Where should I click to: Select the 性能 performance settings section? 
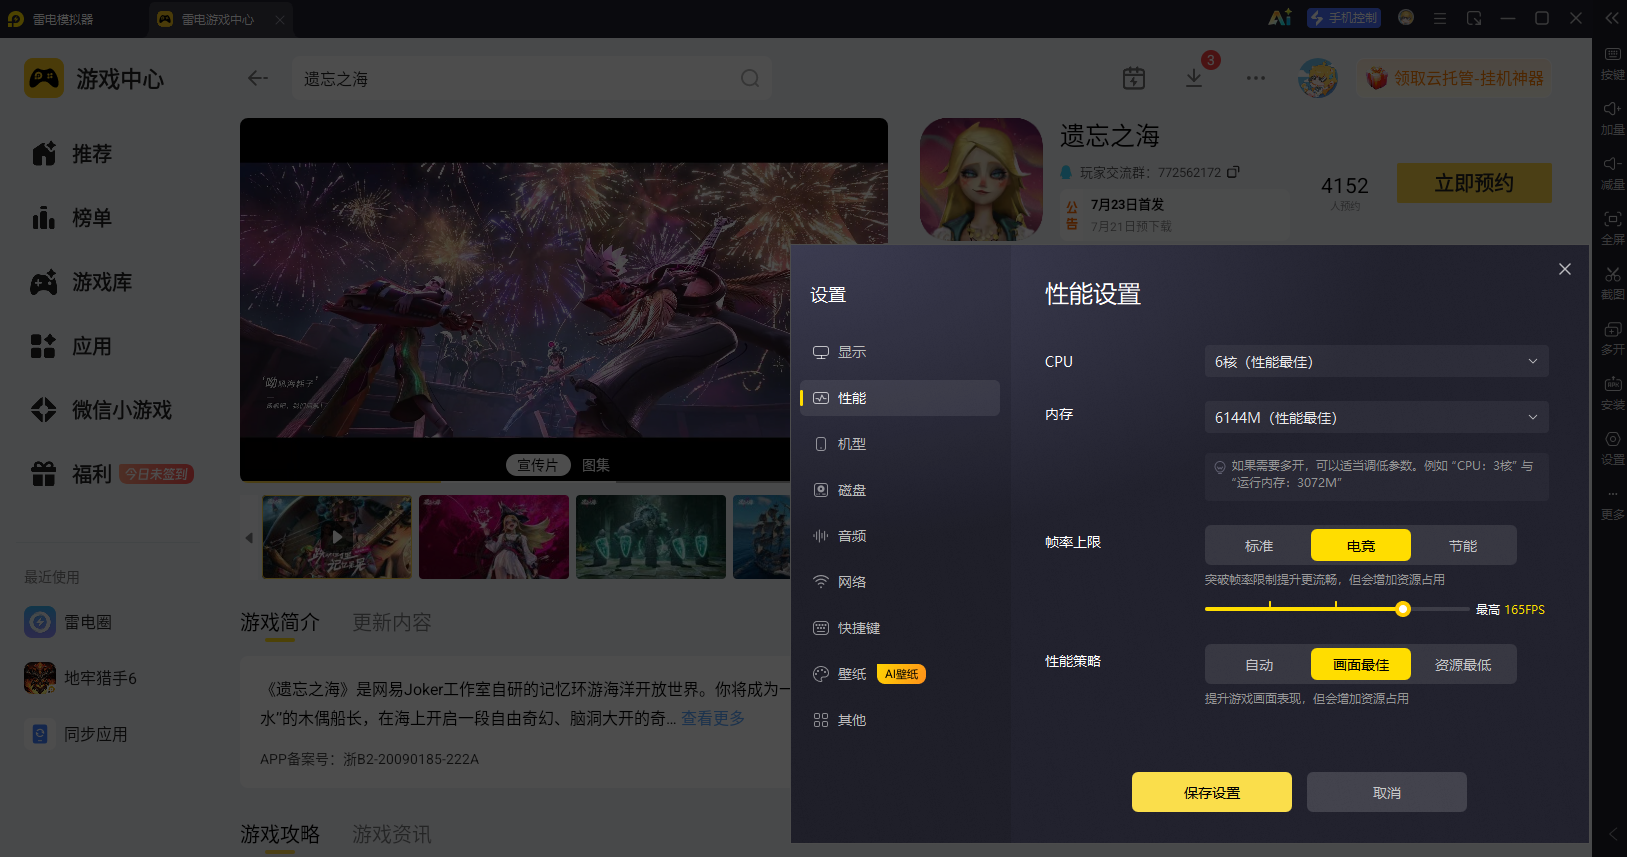coord(899,398)
